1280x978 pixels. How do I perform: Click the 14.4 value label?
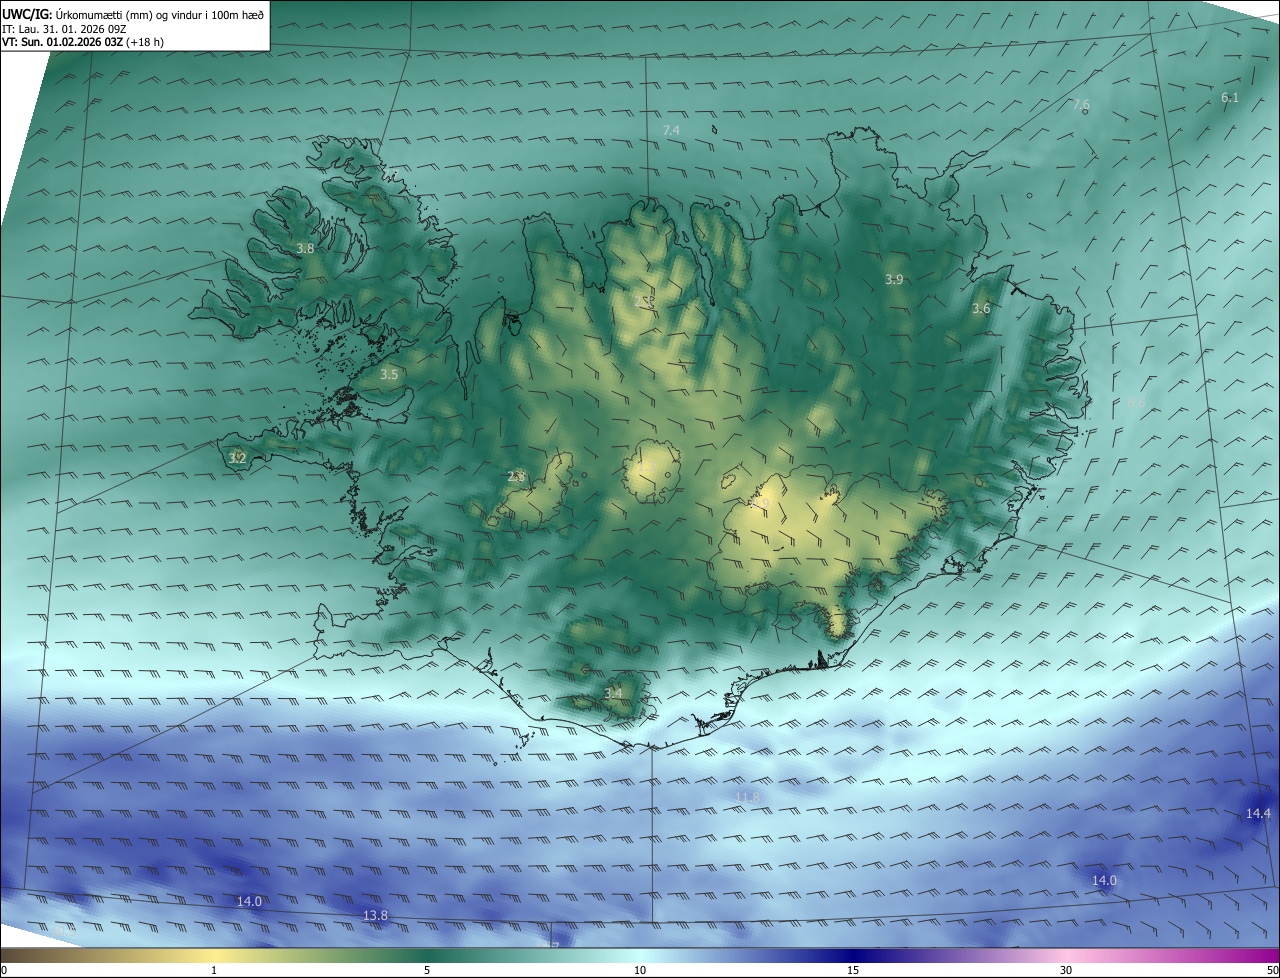click(x=1258, y=814)
